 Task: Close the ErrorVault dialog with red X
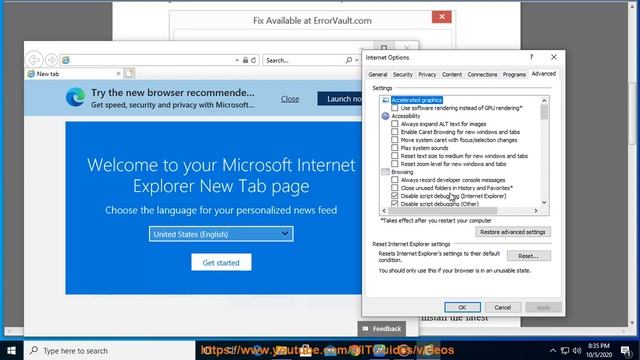442,17
